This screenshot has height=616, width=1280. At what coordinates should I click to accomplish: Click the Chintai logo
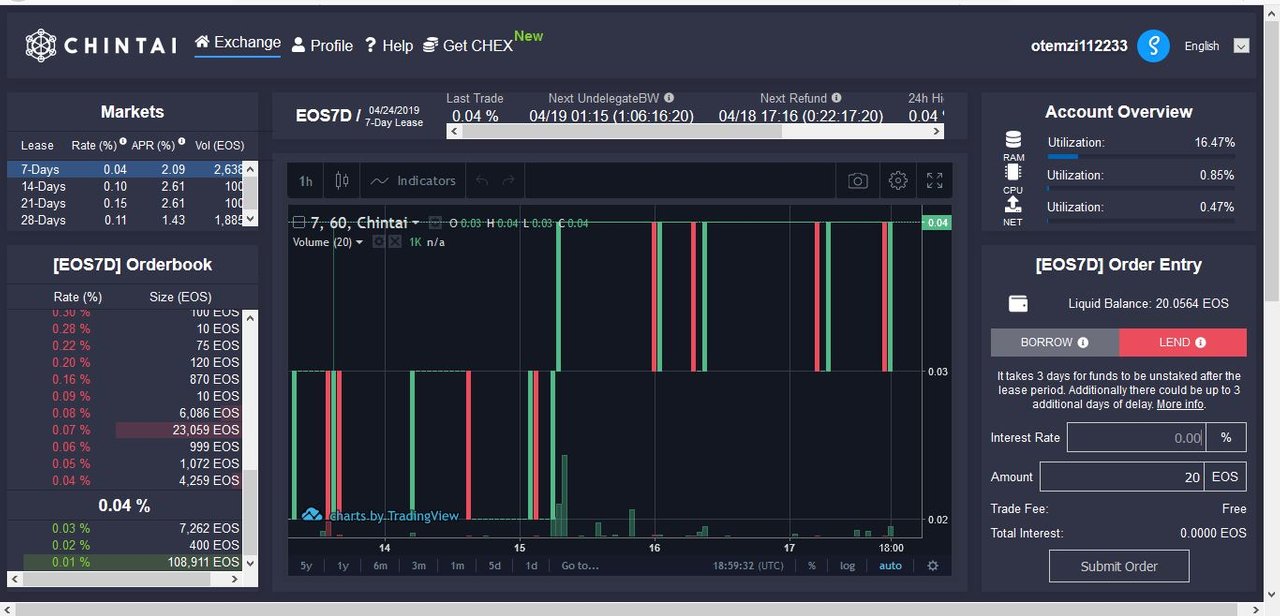[x=102, y=45]
